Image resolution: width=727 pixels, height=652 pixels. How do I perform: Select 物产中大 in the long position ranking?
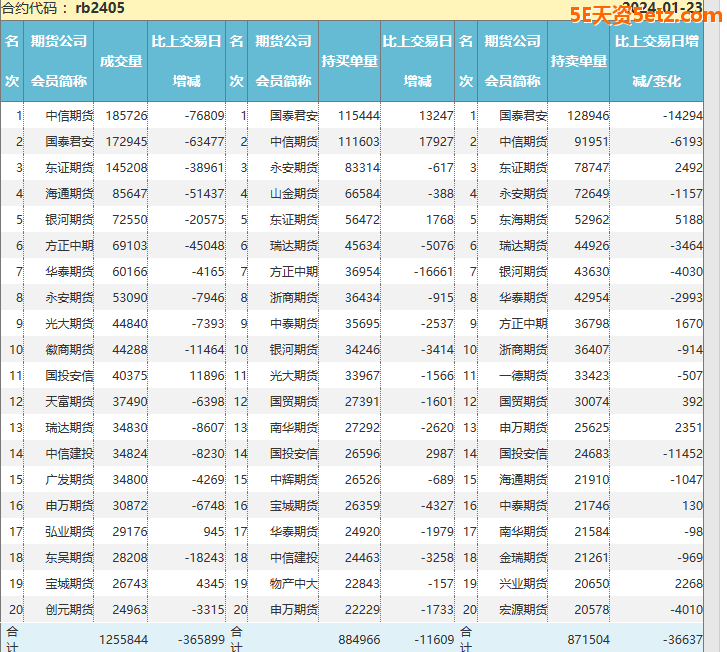click(x=294, y=583)
